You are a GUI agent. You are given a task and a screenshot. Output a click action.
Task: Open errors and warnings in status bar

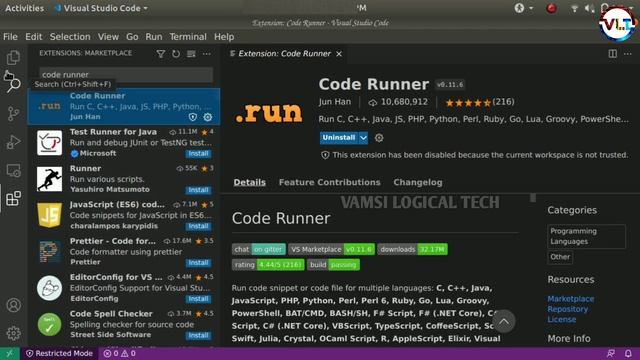click(120, 353)
